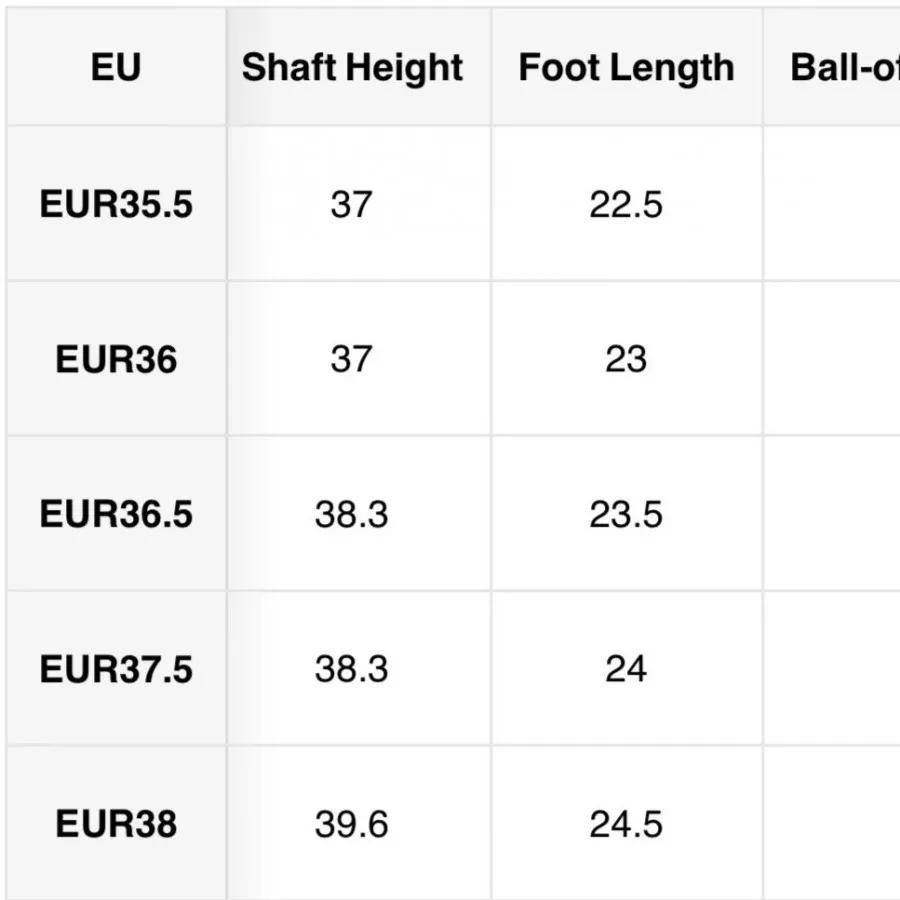Click the empty Ball-of cell for EUR36
This screenshot has width=900, height=900.
click(833, 359)
